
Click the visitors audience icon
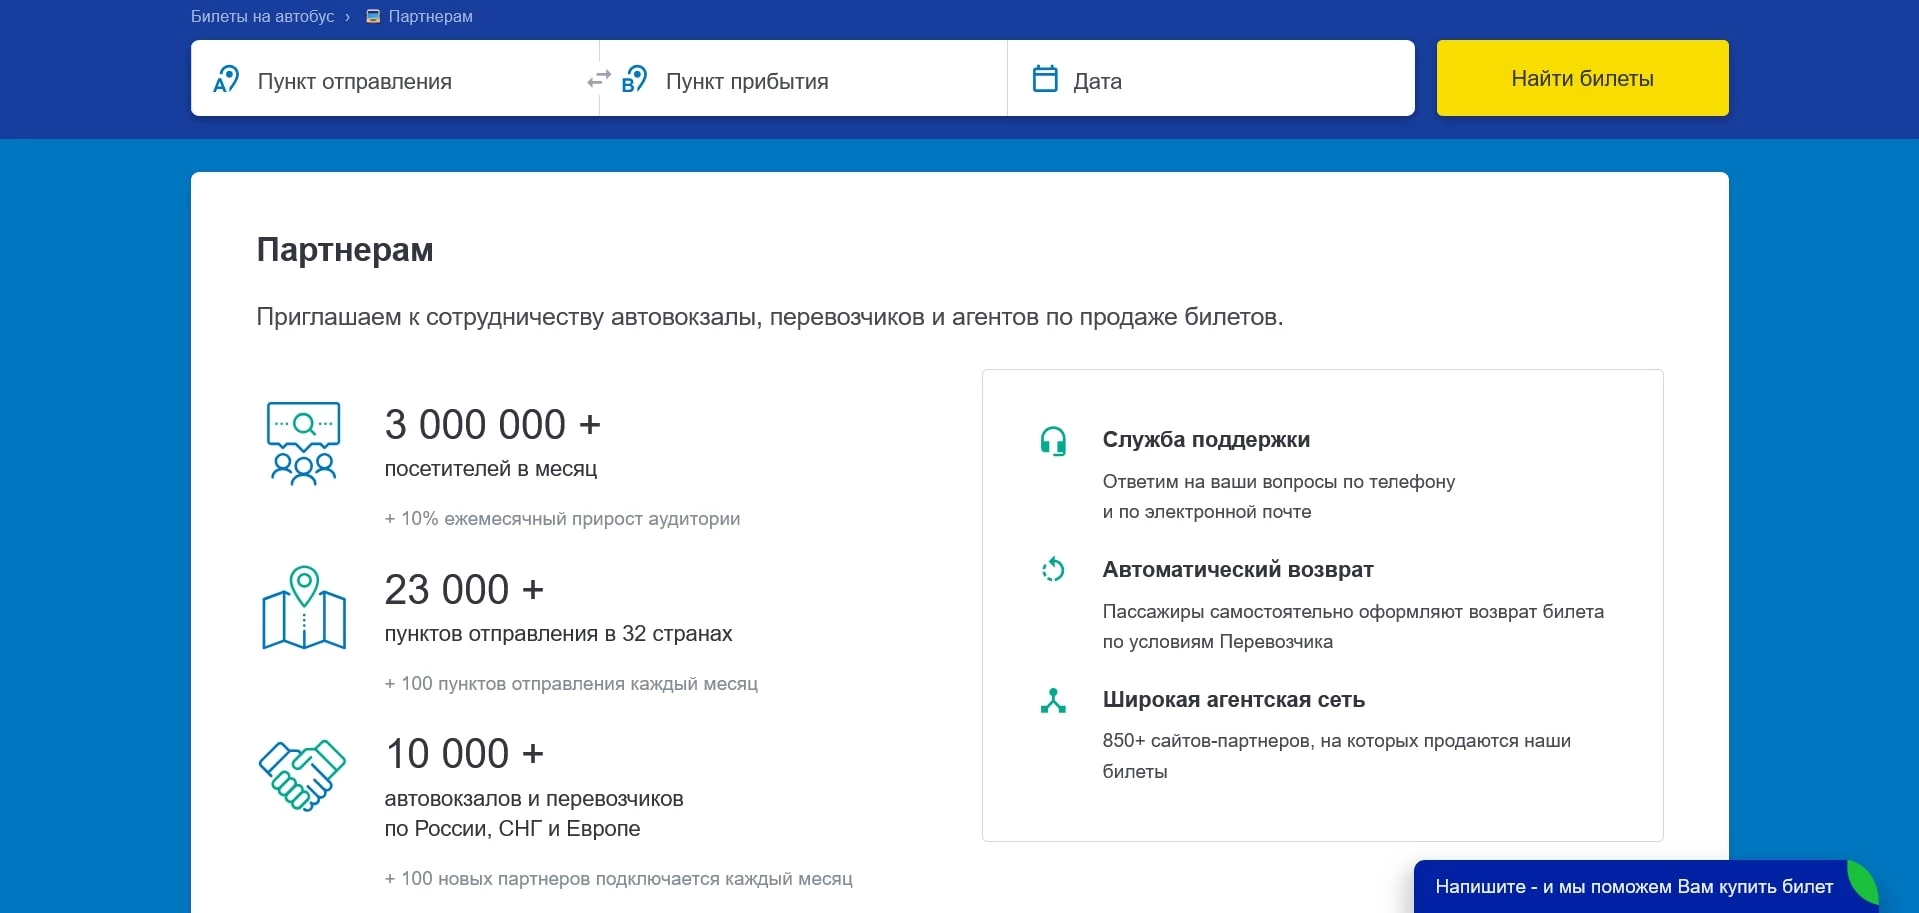[303, 443]
